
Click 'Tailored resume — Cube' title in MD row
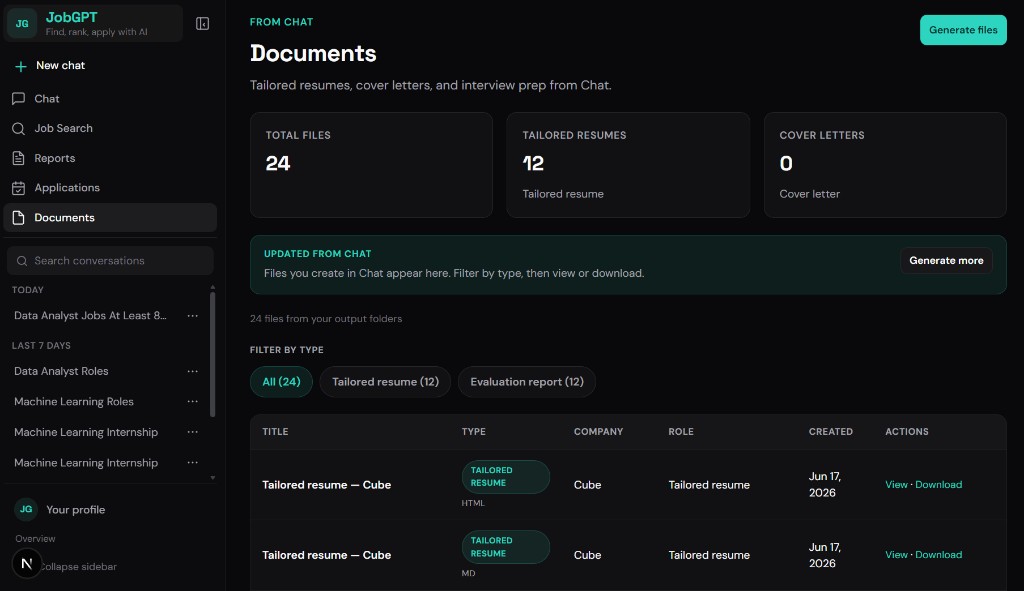pos(327,555)
